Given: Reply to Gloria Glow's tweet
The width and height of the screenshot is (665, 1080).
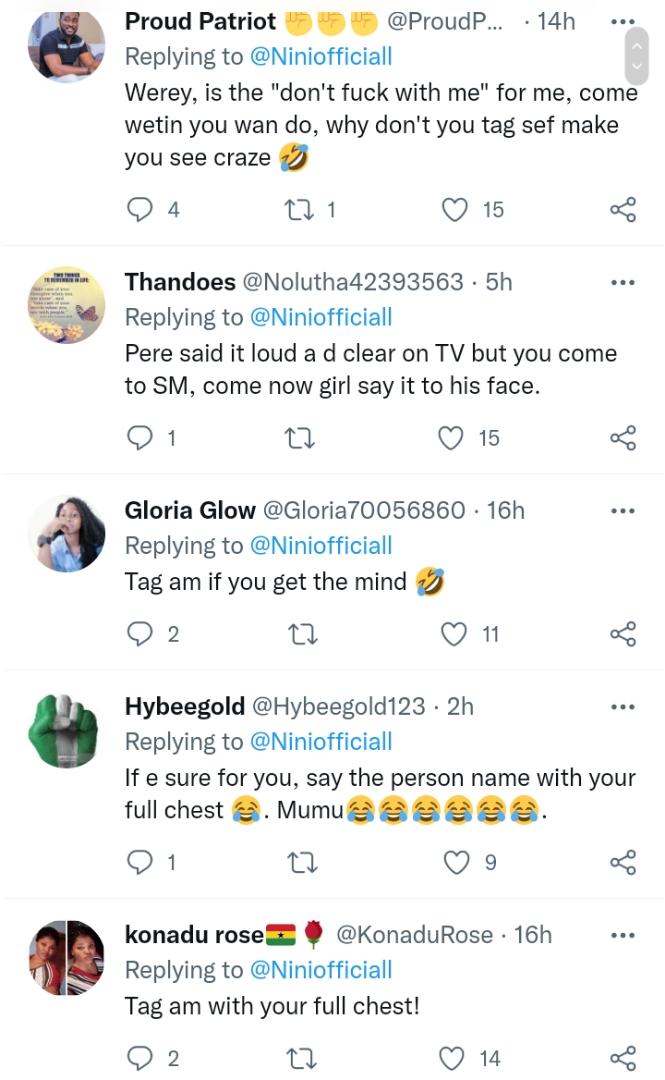Looking at the screenshot, I should pyautogui.click(x=142, y=634).
